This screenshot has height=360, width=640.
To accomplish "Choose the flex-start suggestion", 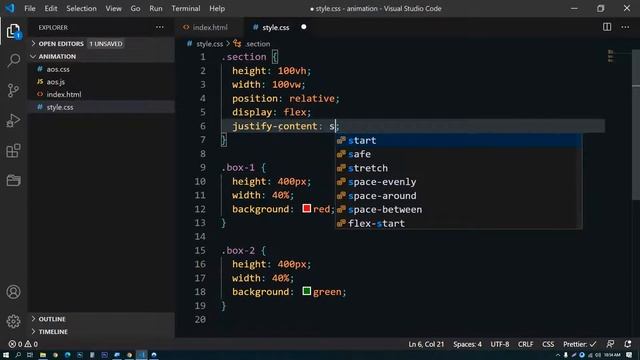I will (458, 223).
